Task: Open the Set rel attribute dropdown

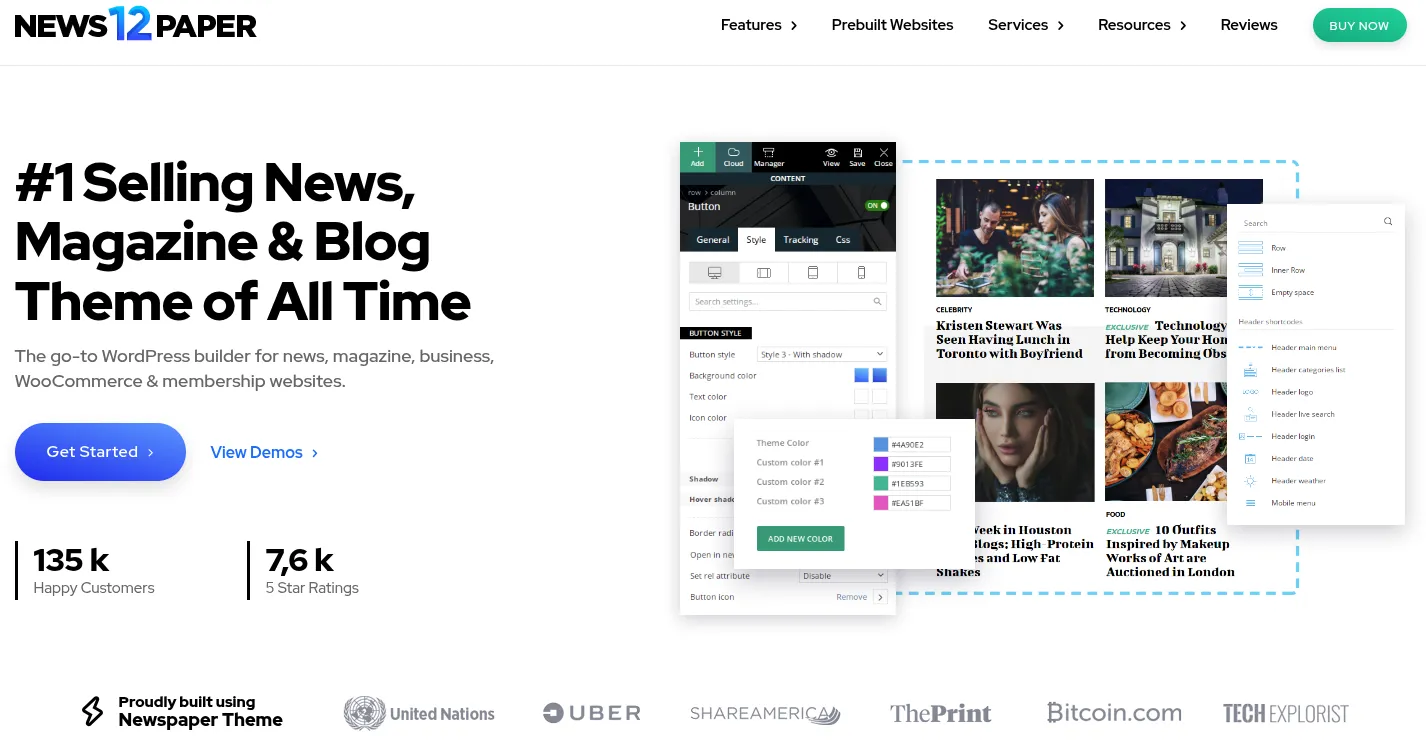Action: 843,576
